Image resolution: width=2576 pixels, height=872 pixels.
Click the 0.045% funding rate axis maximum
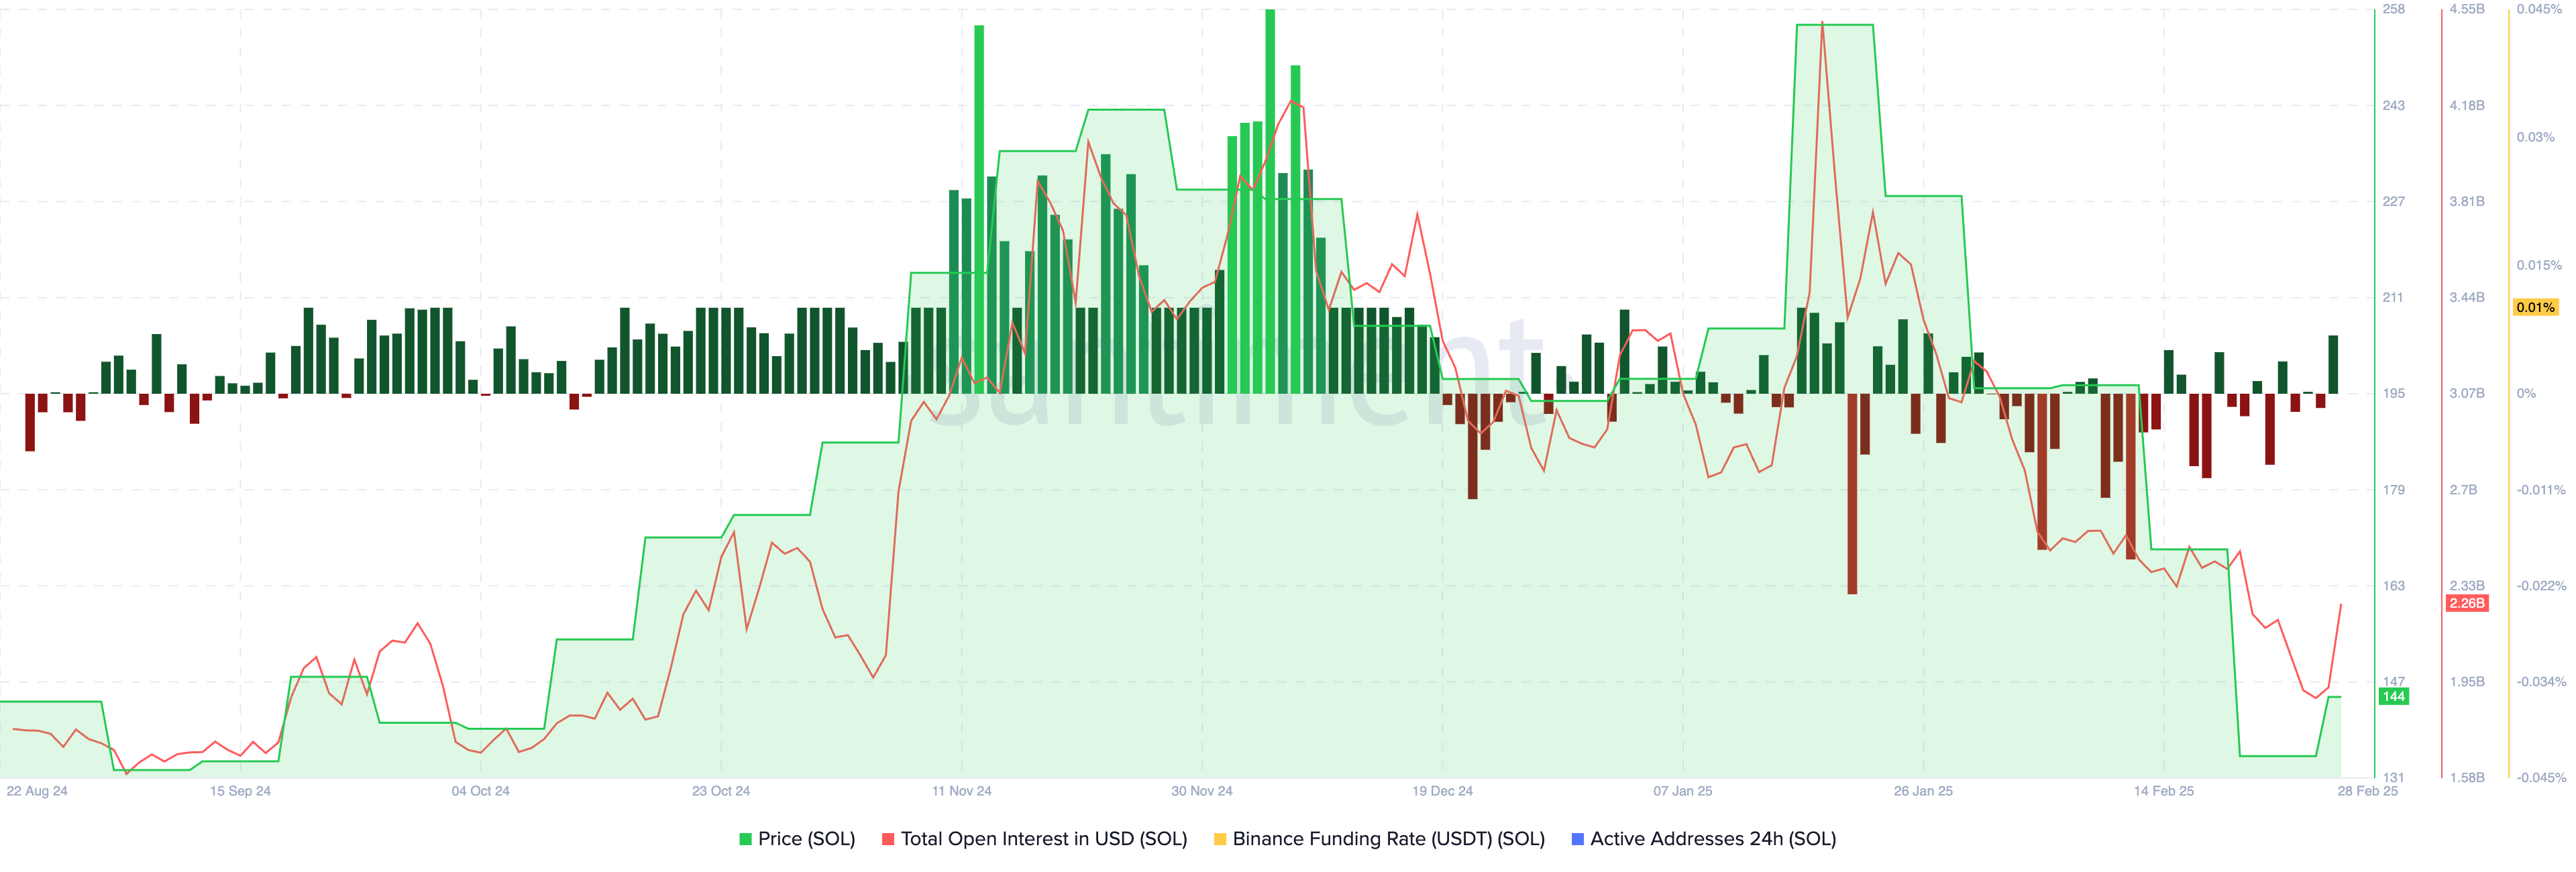click(2539, 9)
